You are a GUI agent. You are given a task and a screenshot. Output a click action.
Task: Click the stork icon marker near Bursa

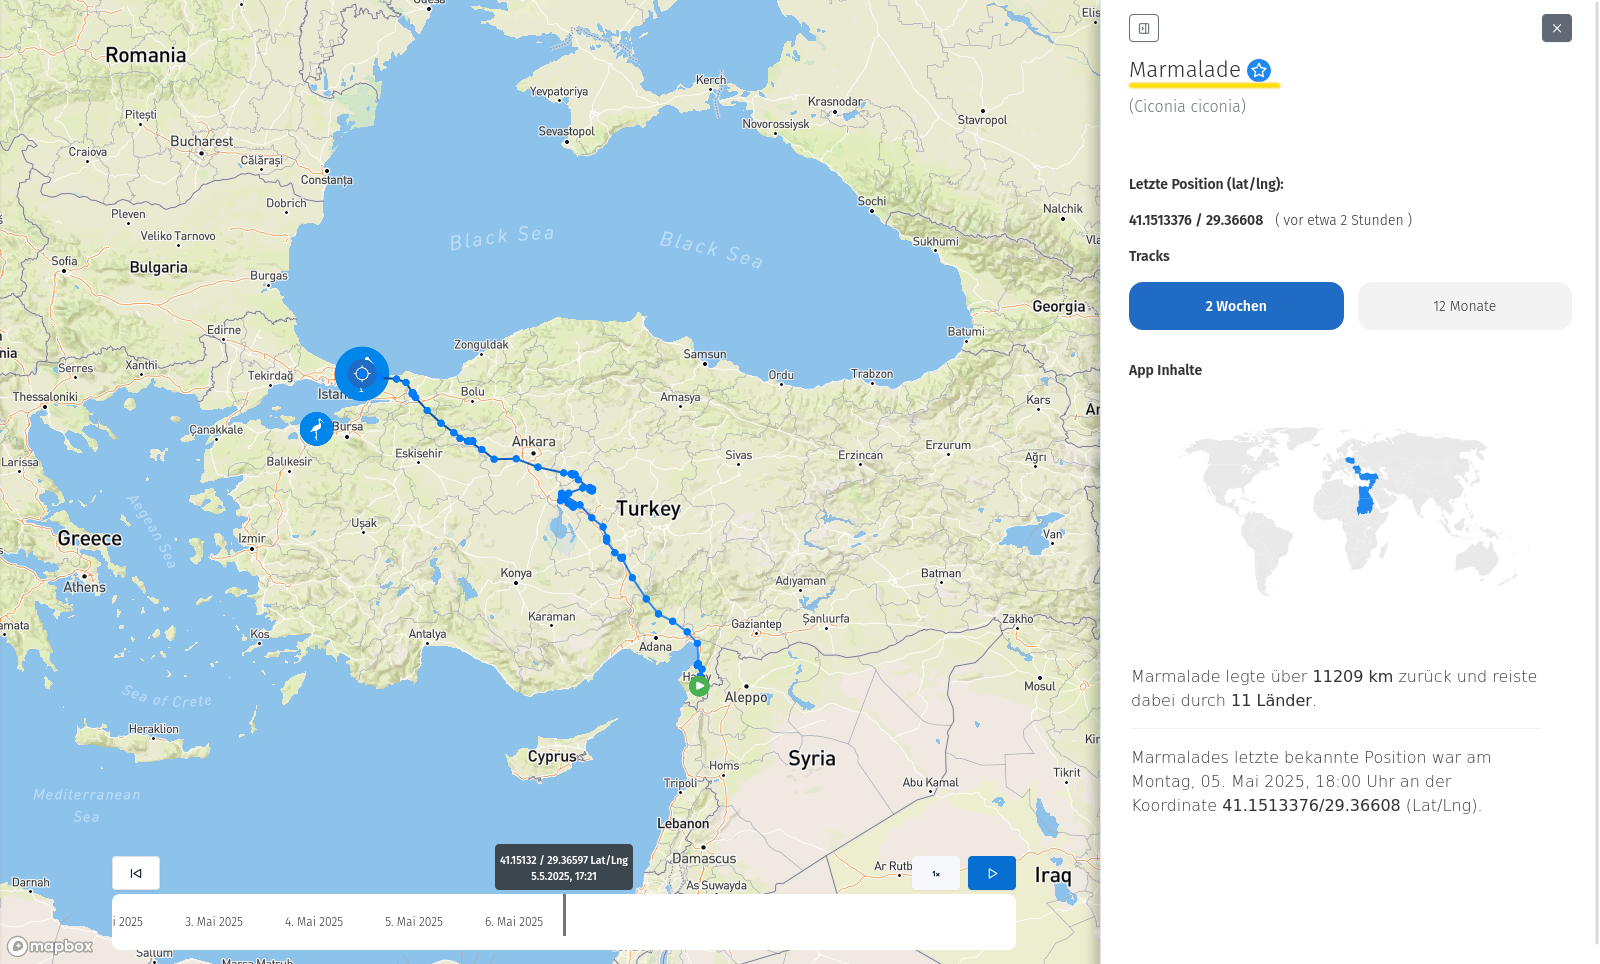pyautogui.click(x=317, y=429)
